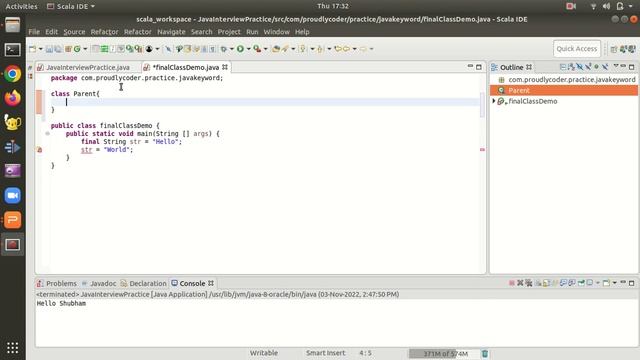Toggle Mark Occurrences in main toolbar
This screenshot has height=360, width=640.
(187, 49)
